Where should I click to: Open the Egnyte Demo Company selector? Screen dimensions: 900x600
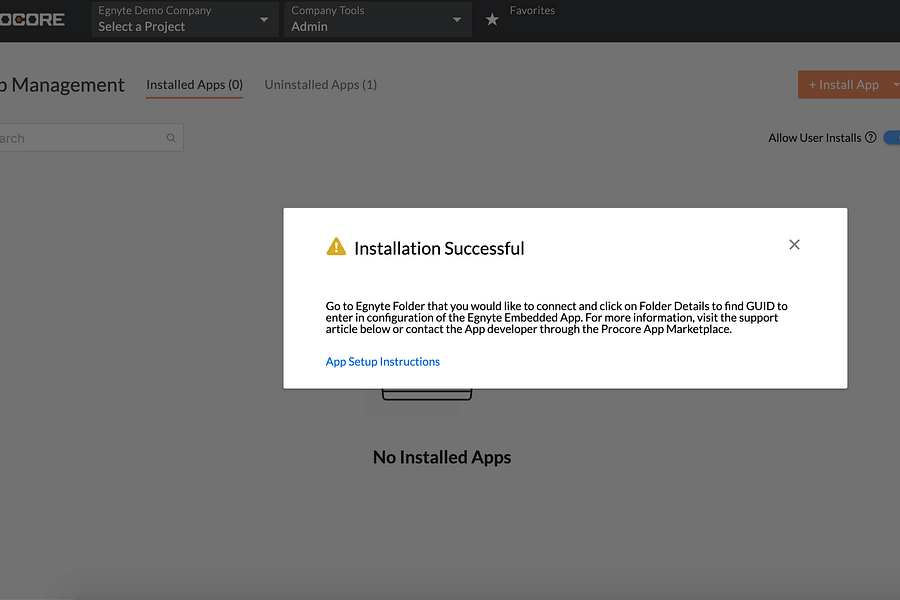184,18
